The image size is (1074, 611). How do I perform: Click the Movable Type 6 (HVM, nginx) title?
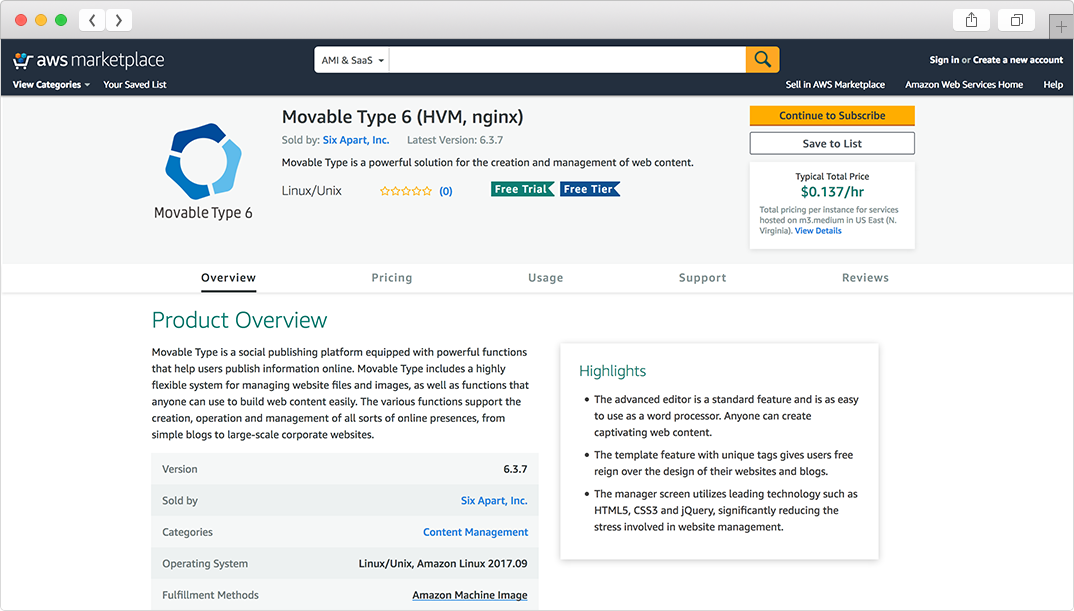coord(403,117)
